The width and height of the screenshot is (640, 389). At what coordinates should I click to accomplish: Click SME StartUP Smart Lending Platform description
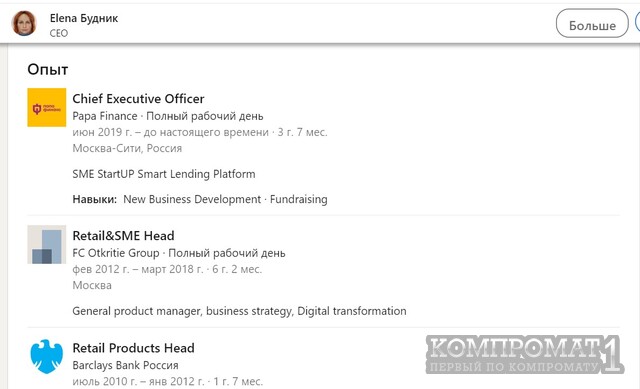[164, 174]
